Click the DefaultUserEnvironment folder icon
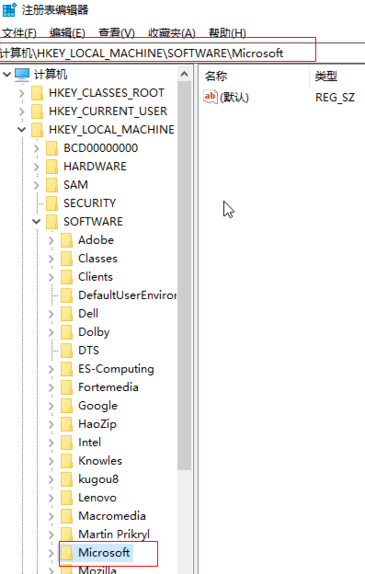Viewport: 365px width, 574px height. (x=66, y=295)
